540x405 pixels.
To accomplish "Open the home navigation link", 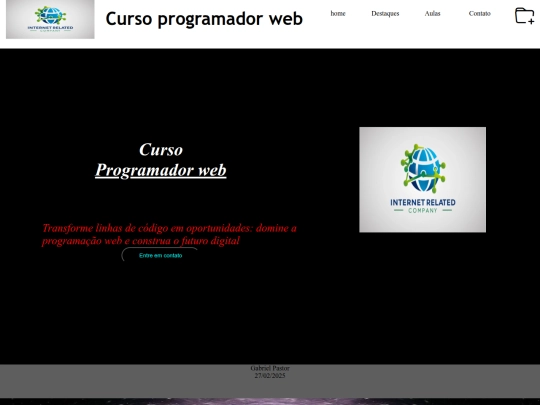I will tap(338, 13).
